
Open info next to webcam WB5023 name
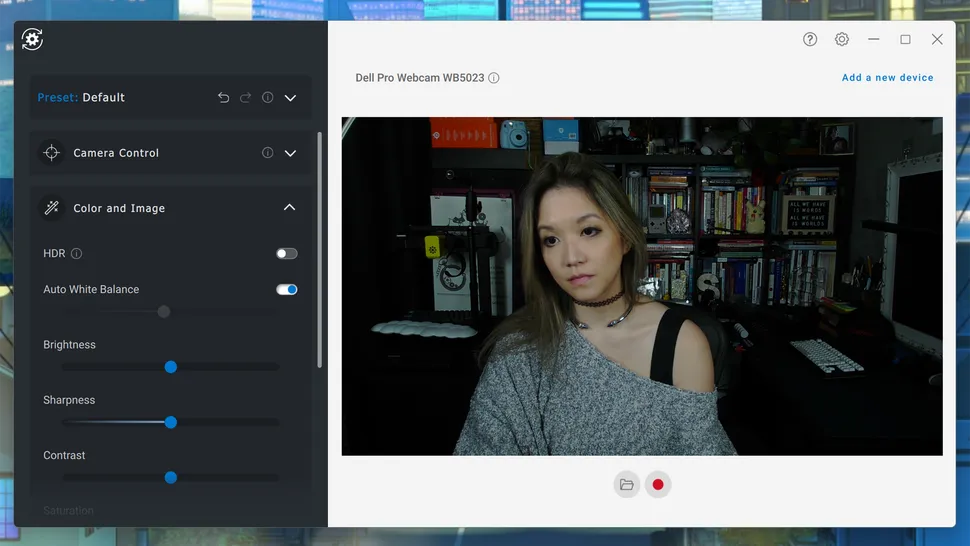pos(494,78)
